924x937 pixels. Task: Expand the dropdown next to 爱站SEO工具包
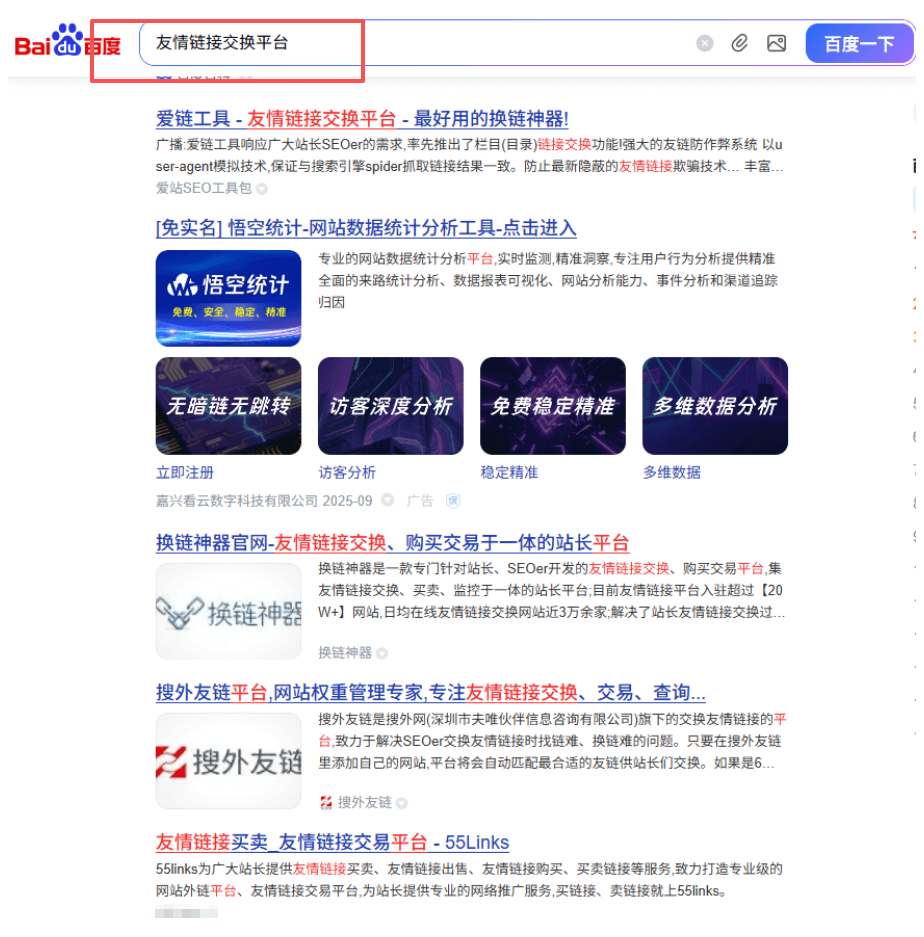(261, 187)
